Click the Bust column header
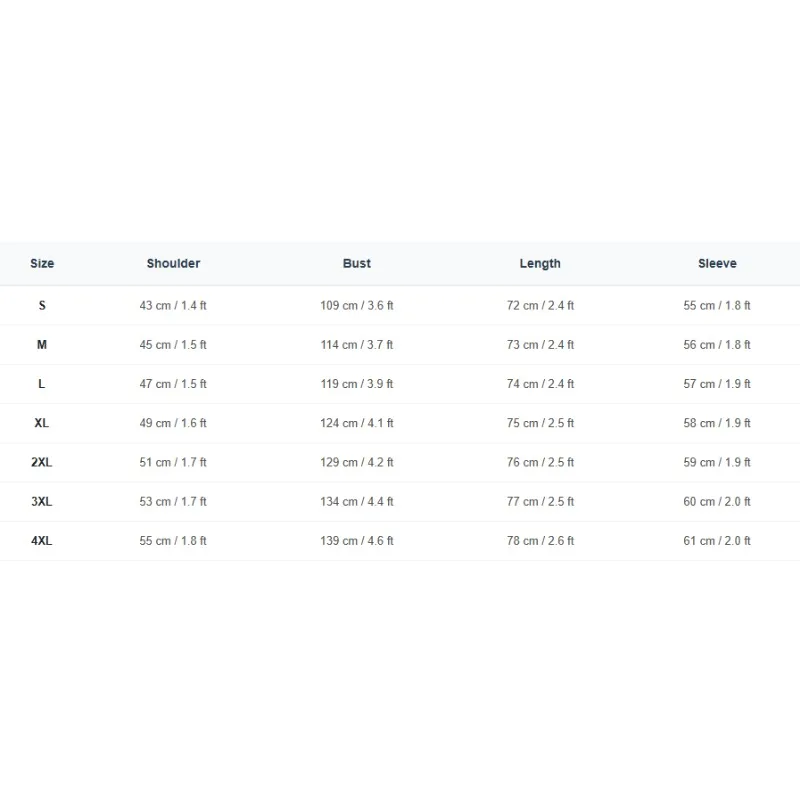 [x=357, y=264]
